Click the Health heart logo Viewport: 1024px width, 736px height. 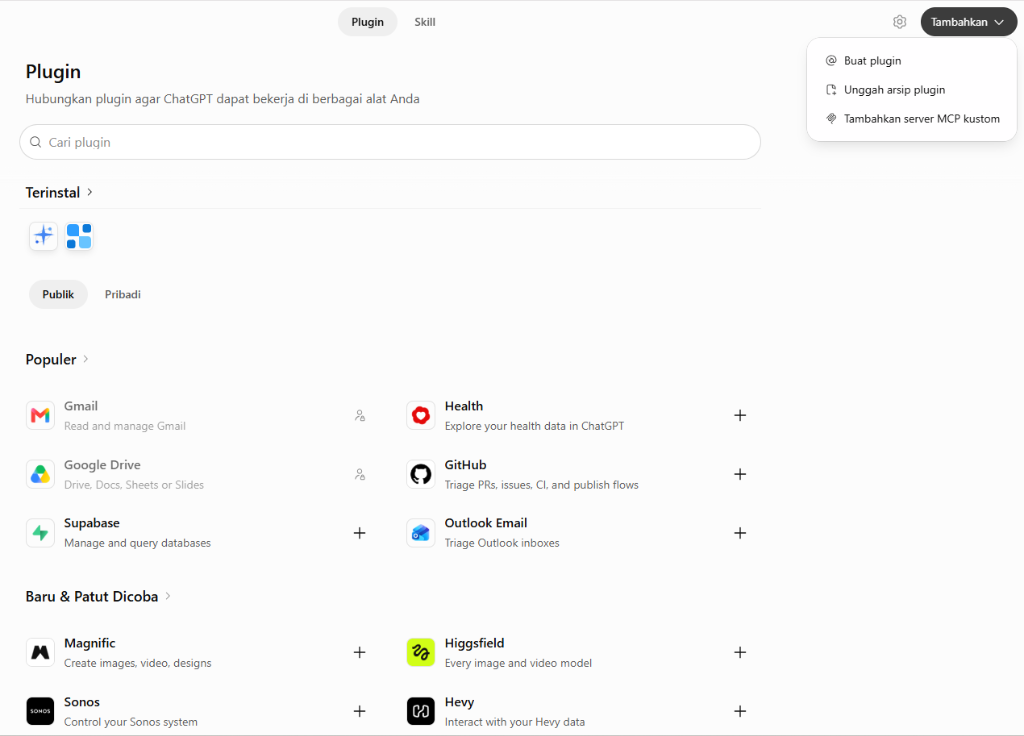pos(421,415)
